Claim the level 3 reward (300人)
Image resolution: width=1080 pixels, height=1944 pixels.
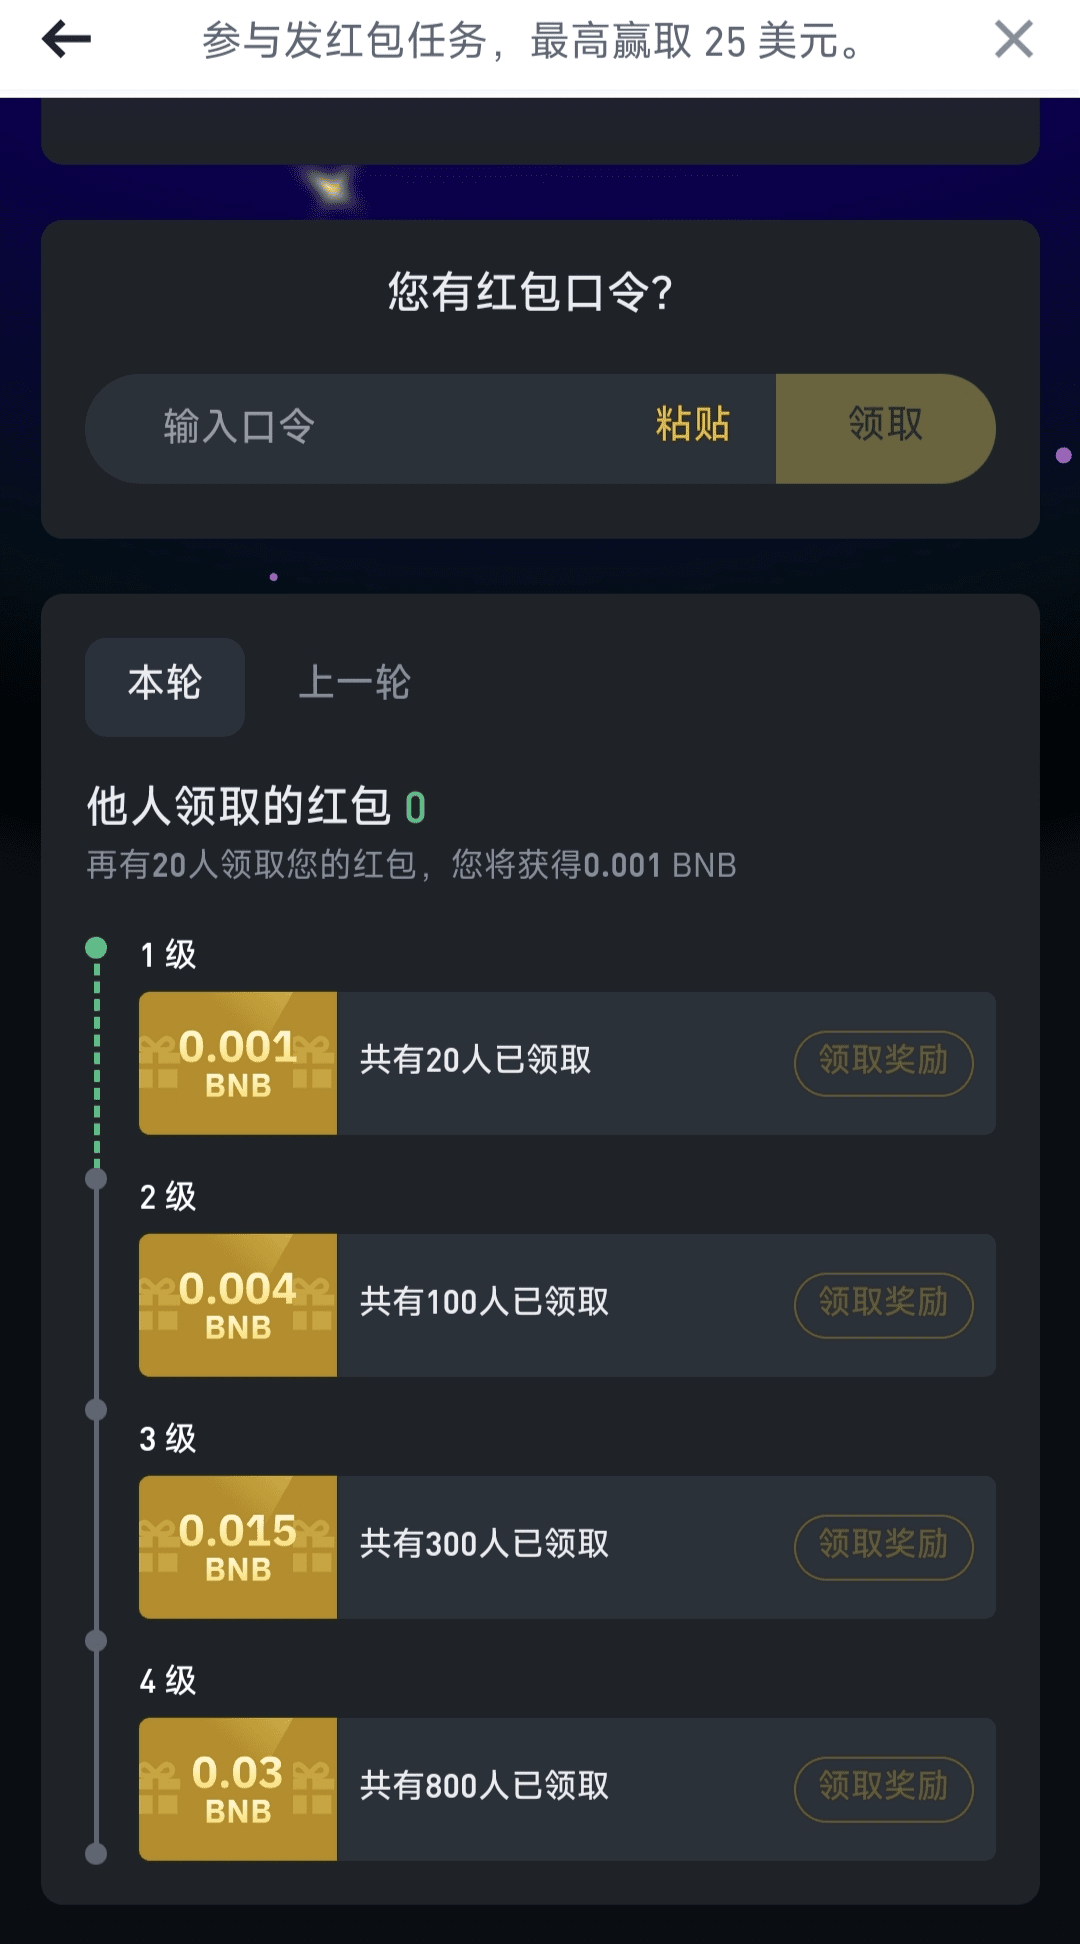pos(883,1547)
